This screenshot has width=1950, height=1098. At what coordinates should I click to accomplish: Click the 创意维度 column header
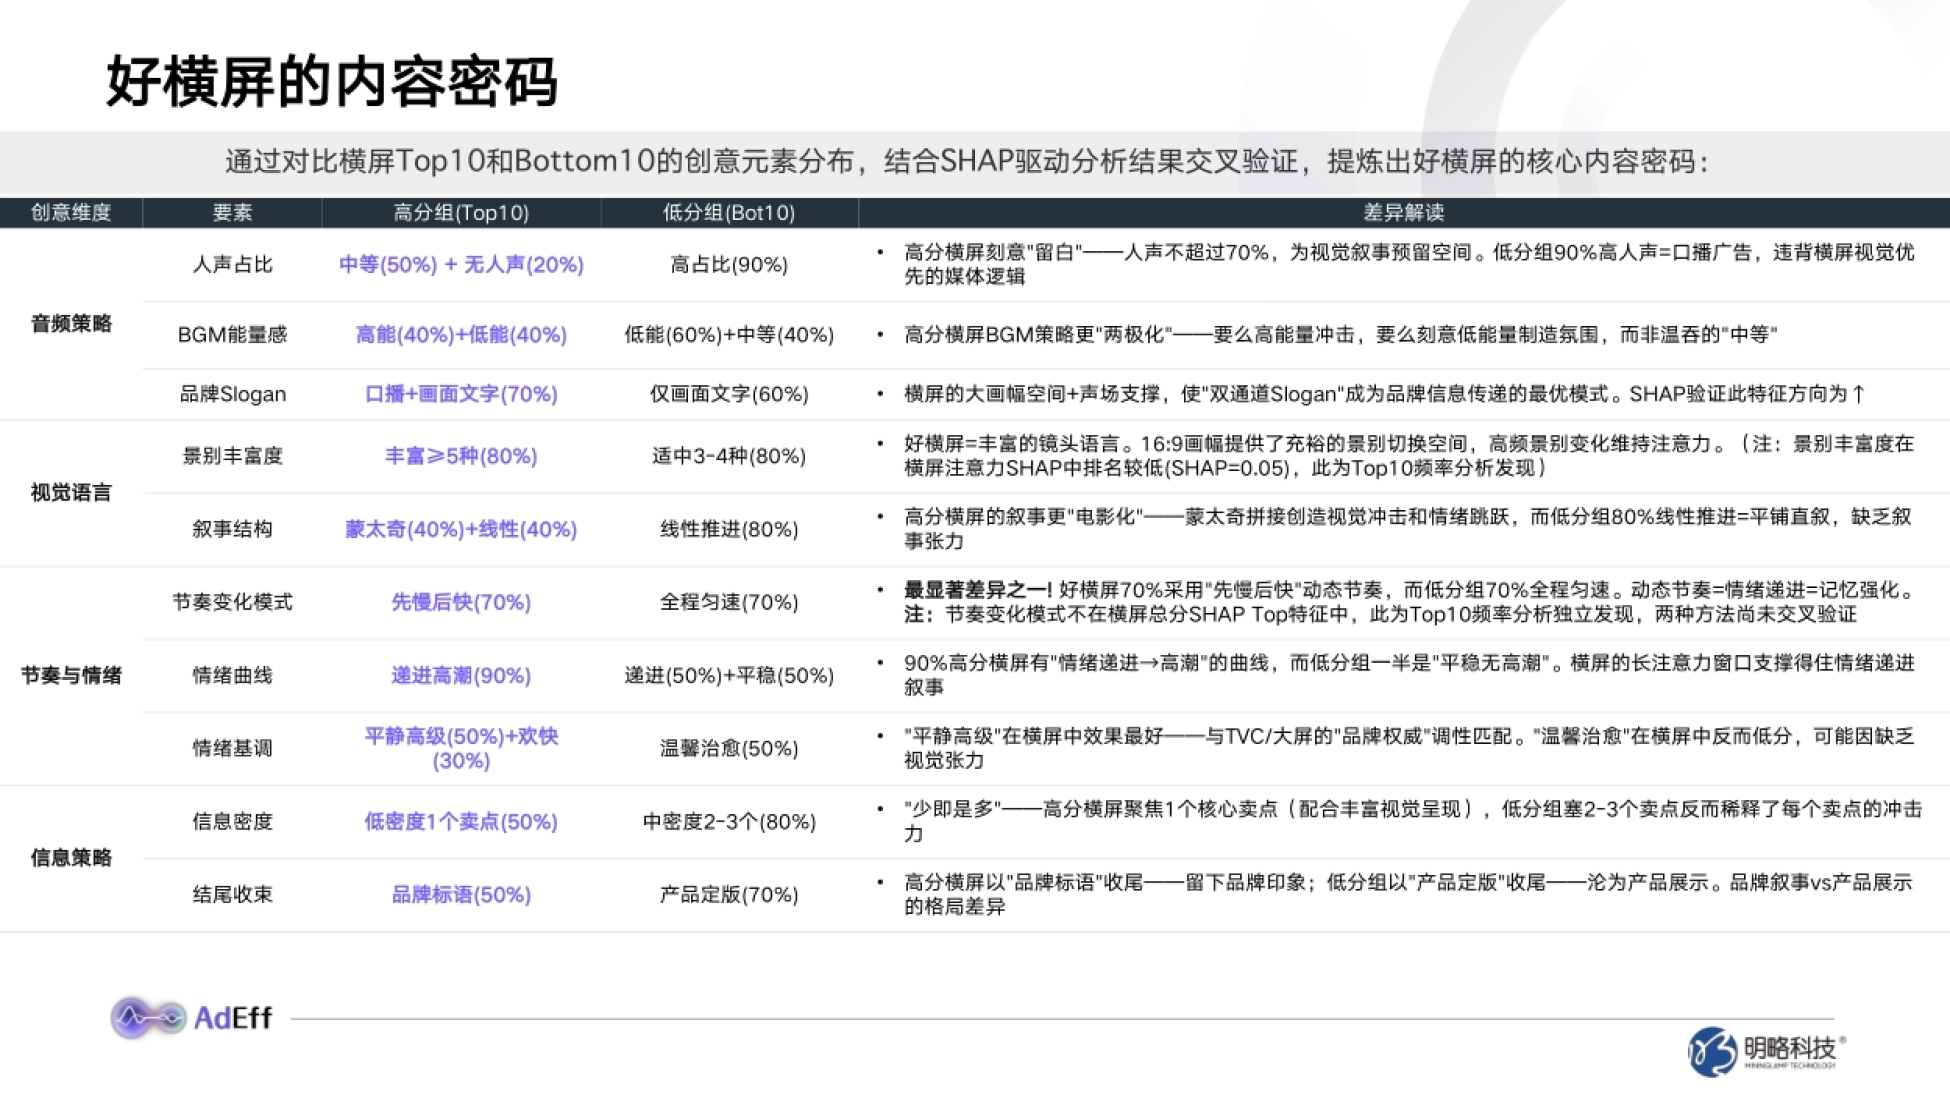click(x=71, y=212)
